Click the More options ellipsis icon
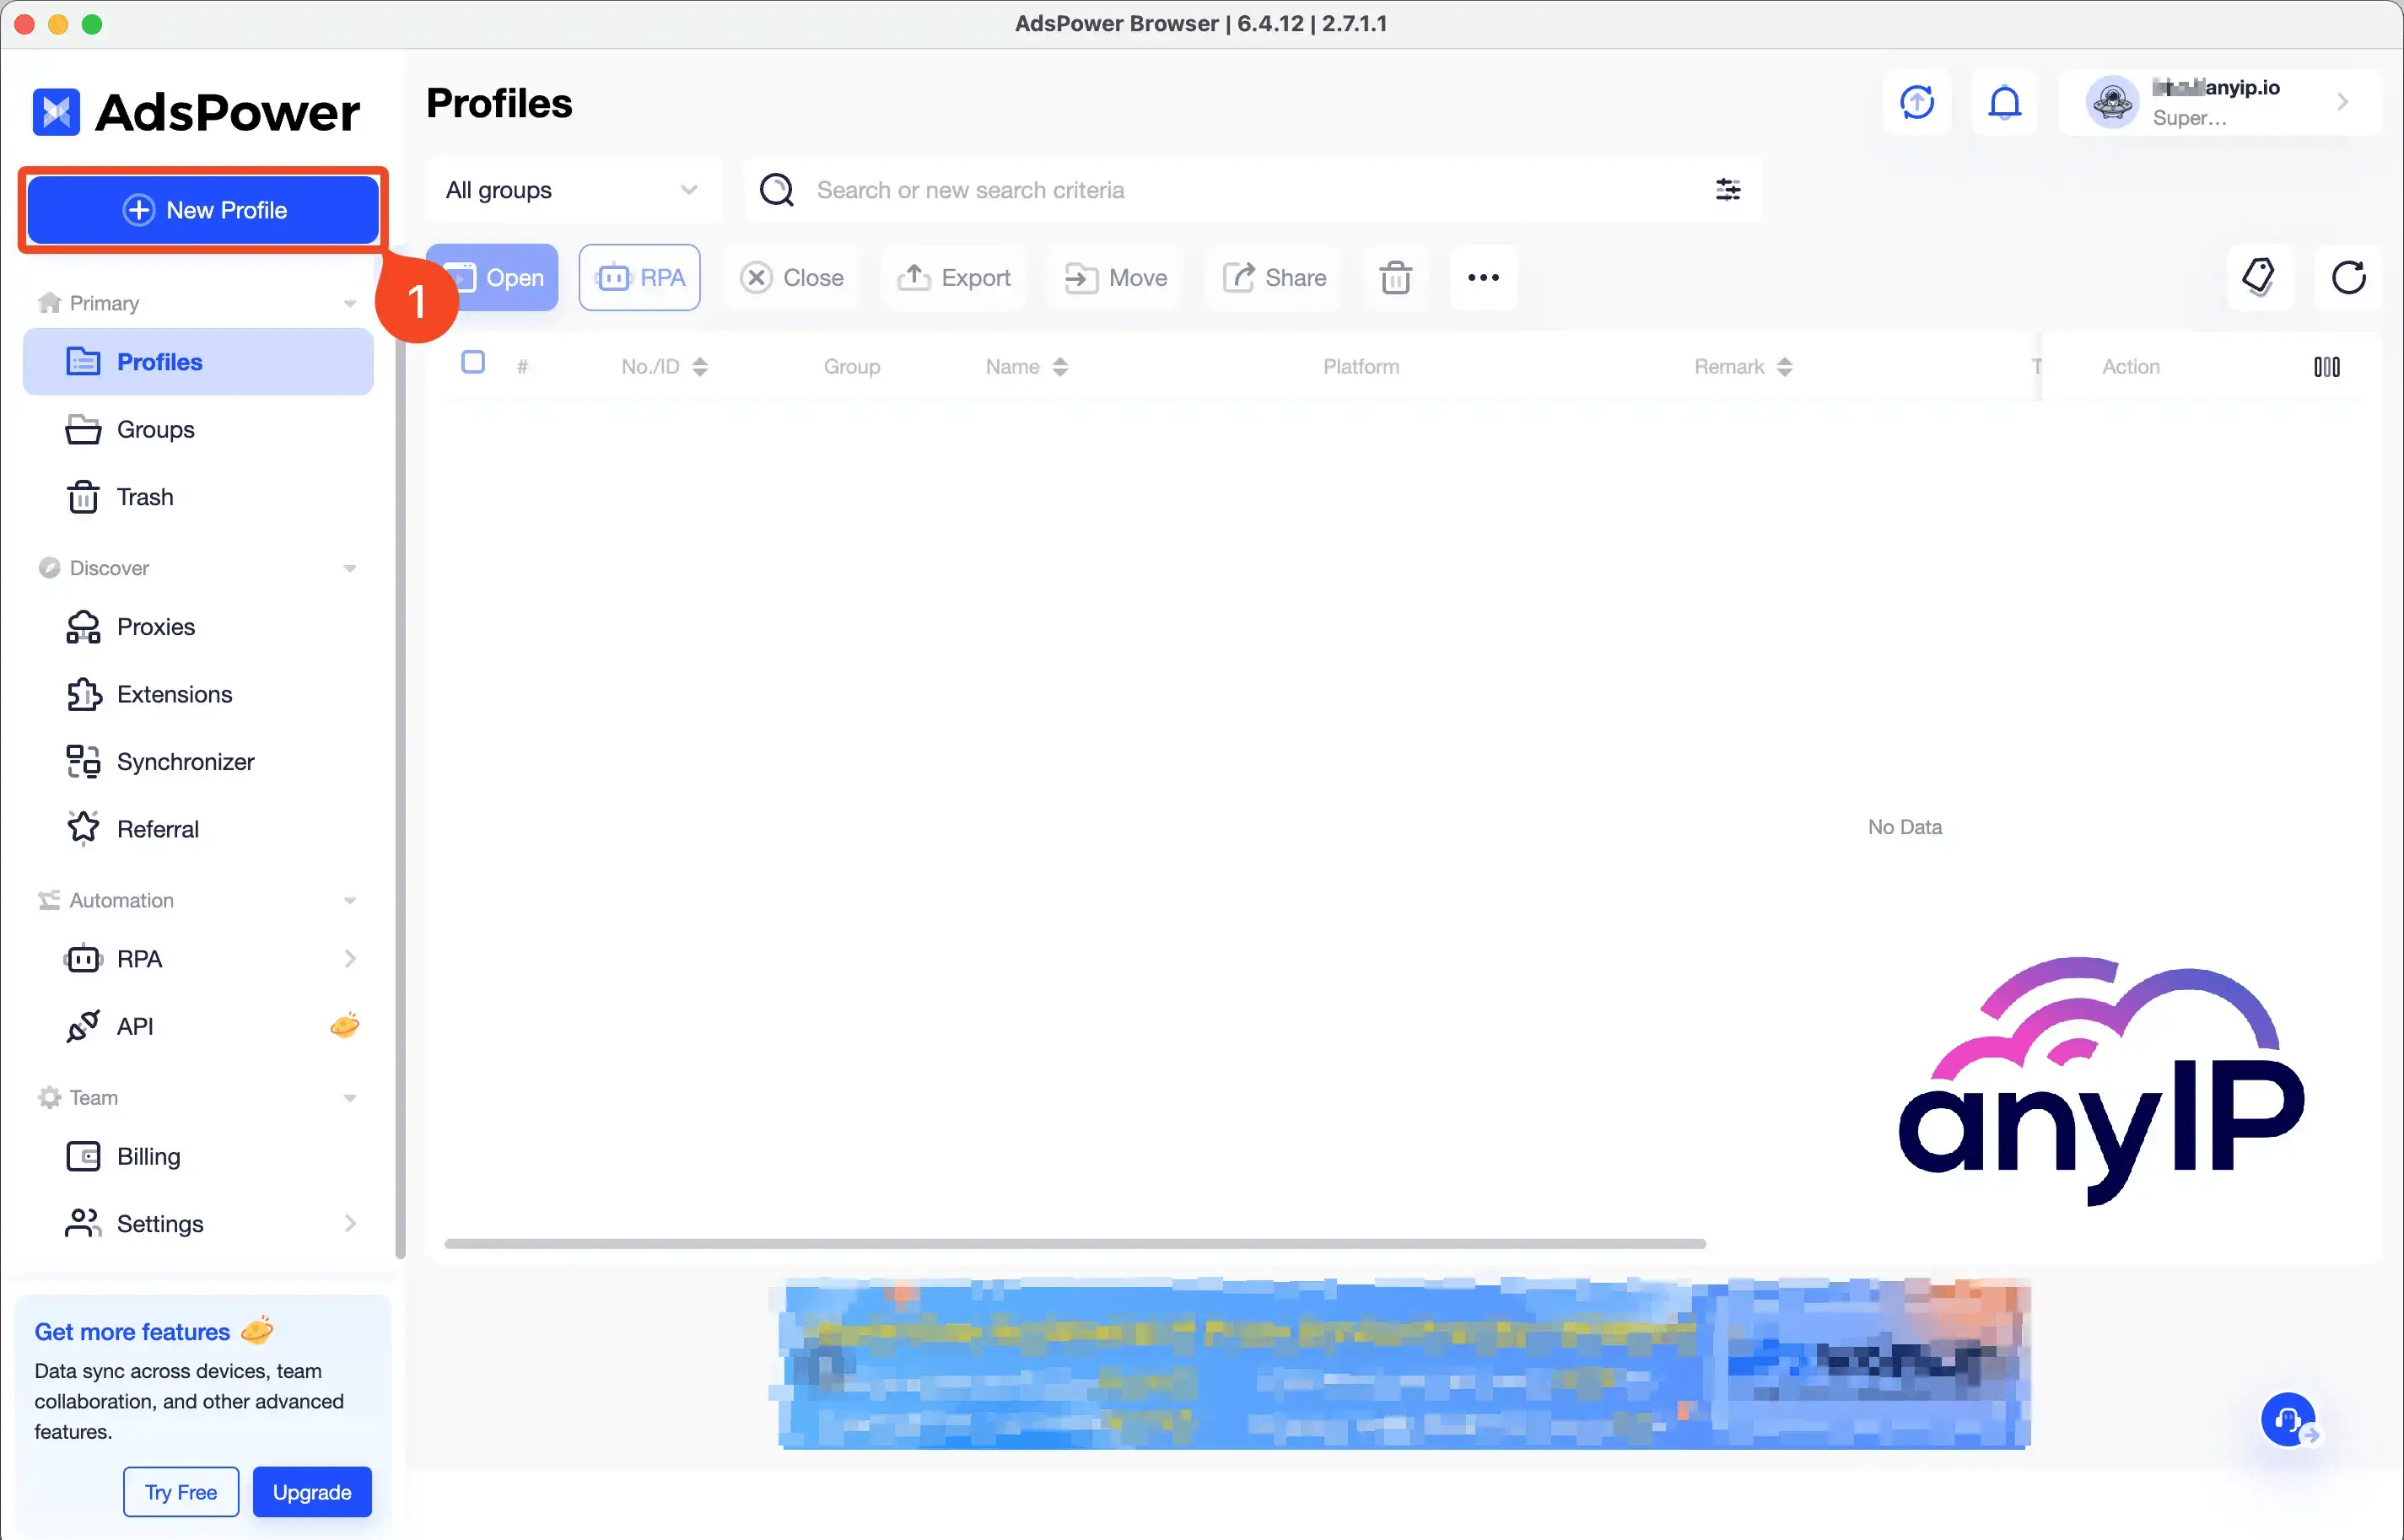The height and width of the screenshot is (1540, 2404). [1482, 277]
